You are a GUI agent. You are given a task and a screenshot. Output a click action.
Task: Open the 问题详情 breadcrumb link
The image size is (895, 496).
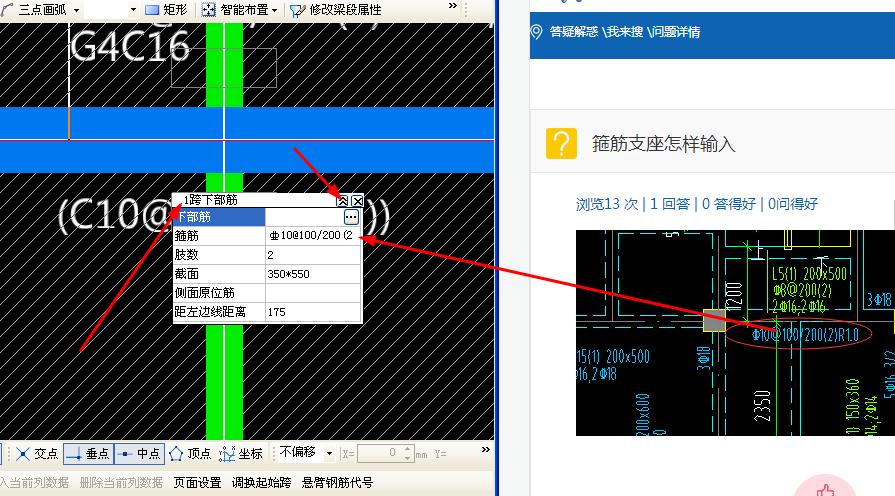(x=676, y=32)
